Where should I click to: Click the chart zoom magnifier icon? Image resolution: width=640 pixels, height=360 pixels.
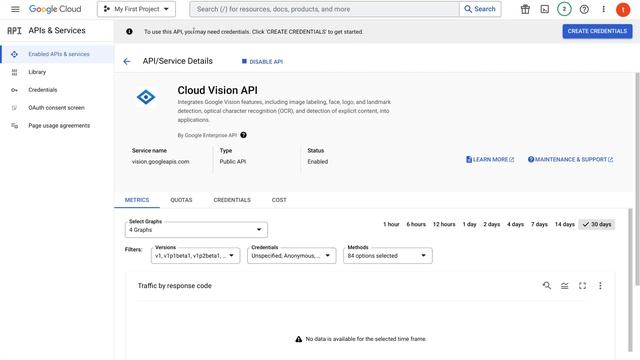click(547, 286)
